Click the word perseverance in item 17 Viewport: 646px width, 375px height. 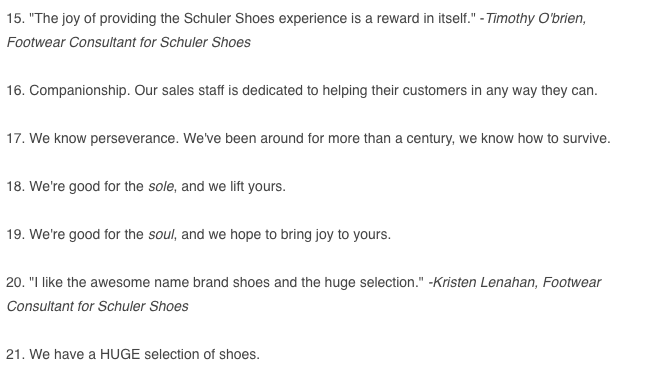pos(134,138)
